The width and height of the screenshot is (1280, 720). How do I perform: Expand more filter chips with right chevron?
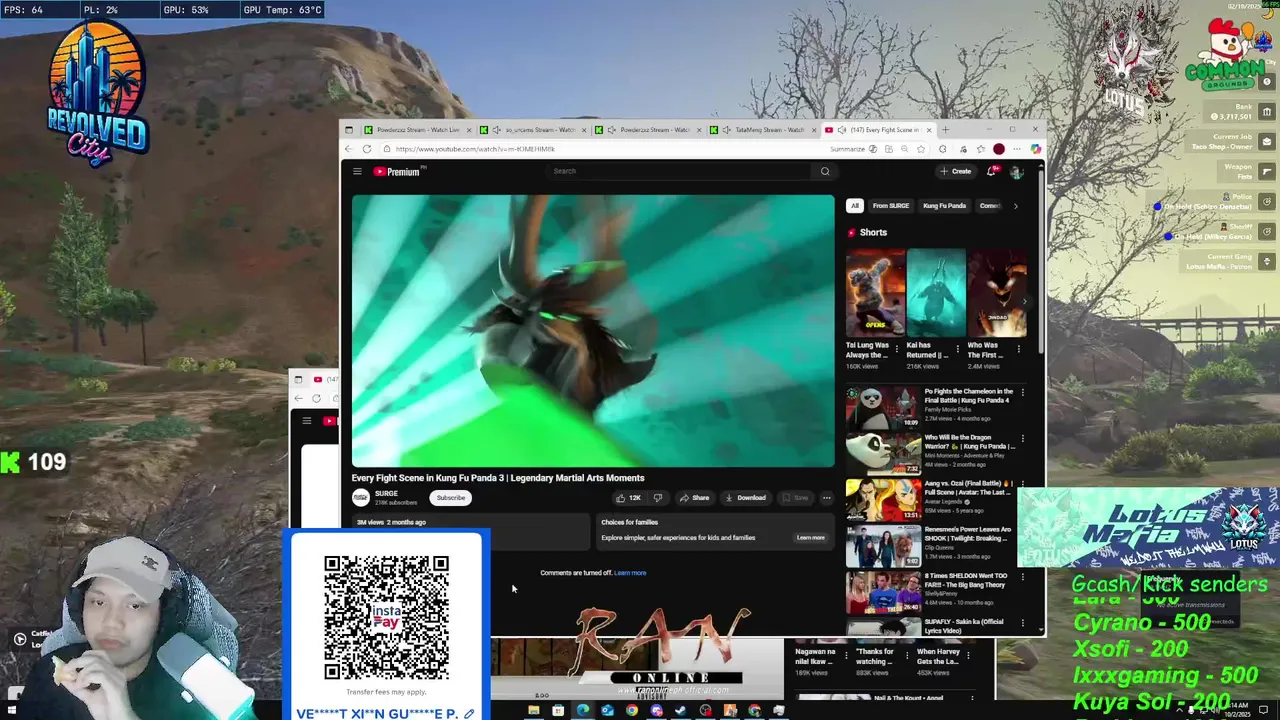pyautogui.click(x=1015, y=206)
